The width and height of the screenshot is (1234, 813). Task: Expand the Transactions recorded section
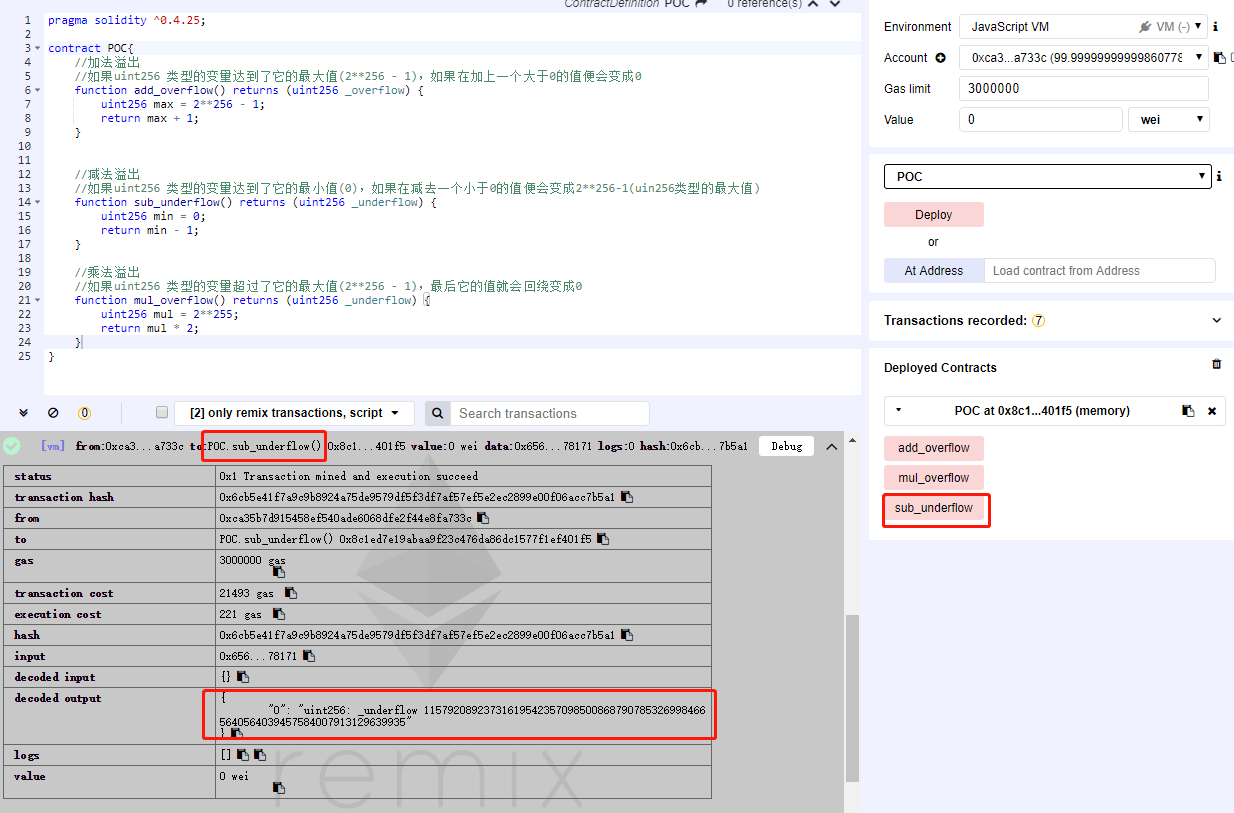[x=1217, y=320]
